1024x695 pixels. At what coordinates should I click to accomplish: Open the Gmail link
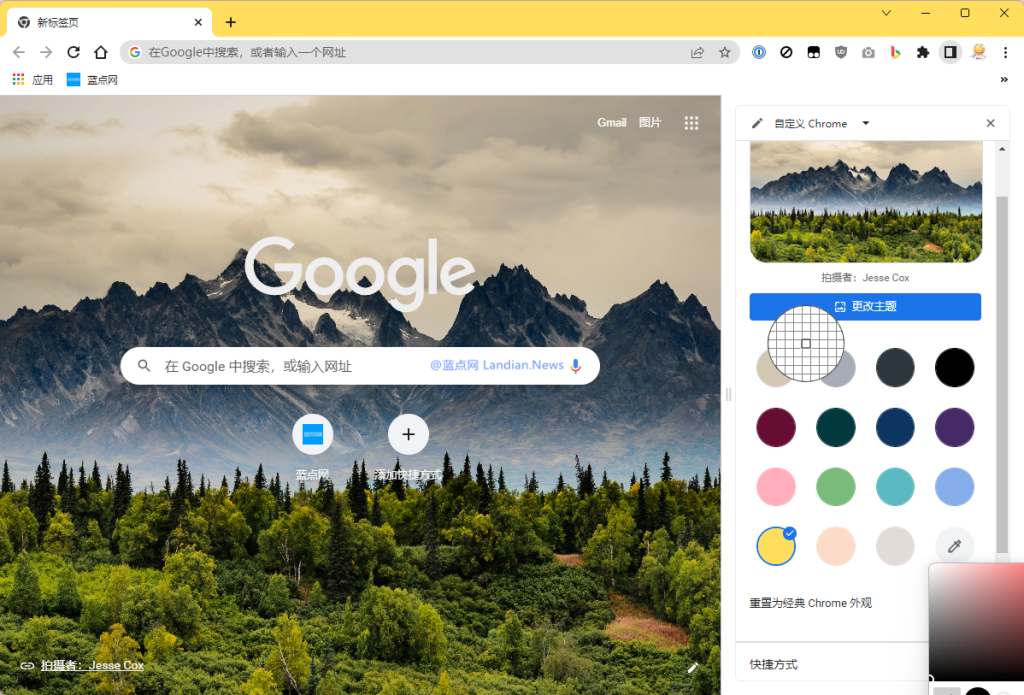612,122
